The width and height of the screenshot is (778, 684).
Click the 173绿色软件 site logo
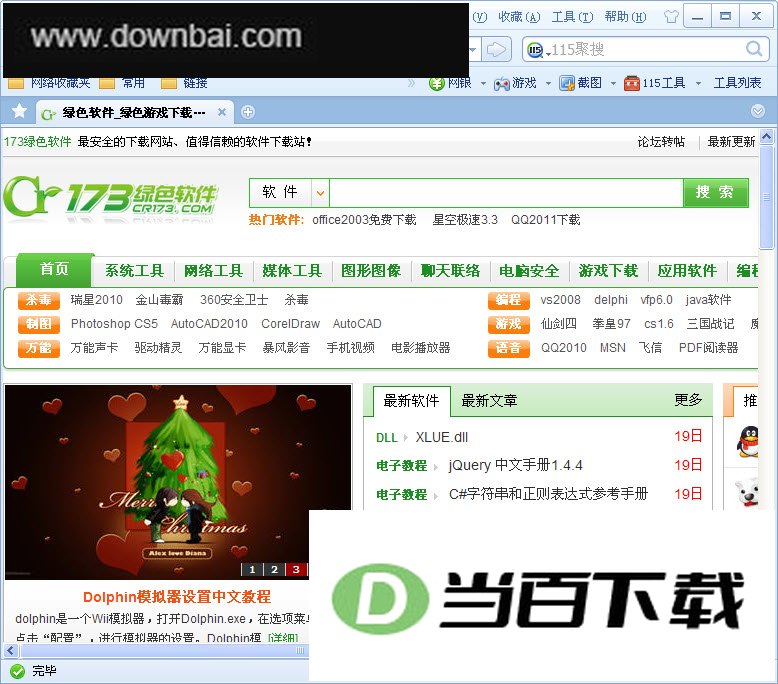coord(111,196)
